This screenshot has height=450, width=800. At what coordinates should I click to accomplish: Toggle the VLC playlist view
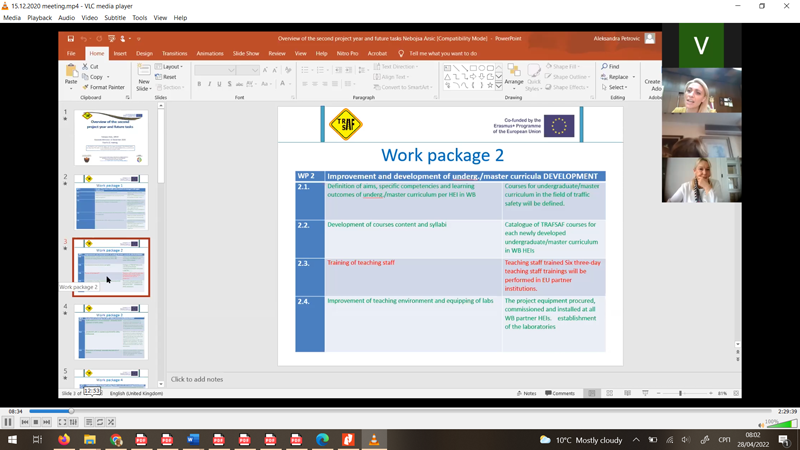click(89, 422)
